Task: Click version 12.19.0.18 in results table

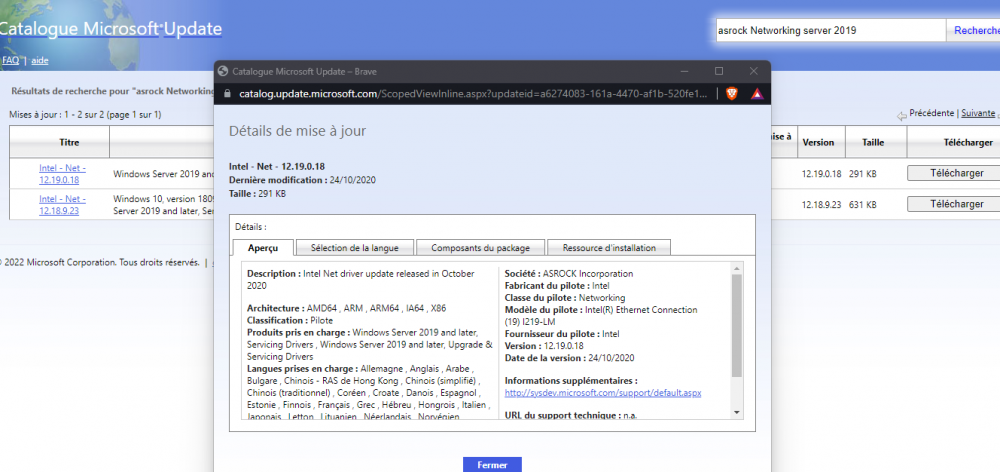Action: click(x=821, y=173)
